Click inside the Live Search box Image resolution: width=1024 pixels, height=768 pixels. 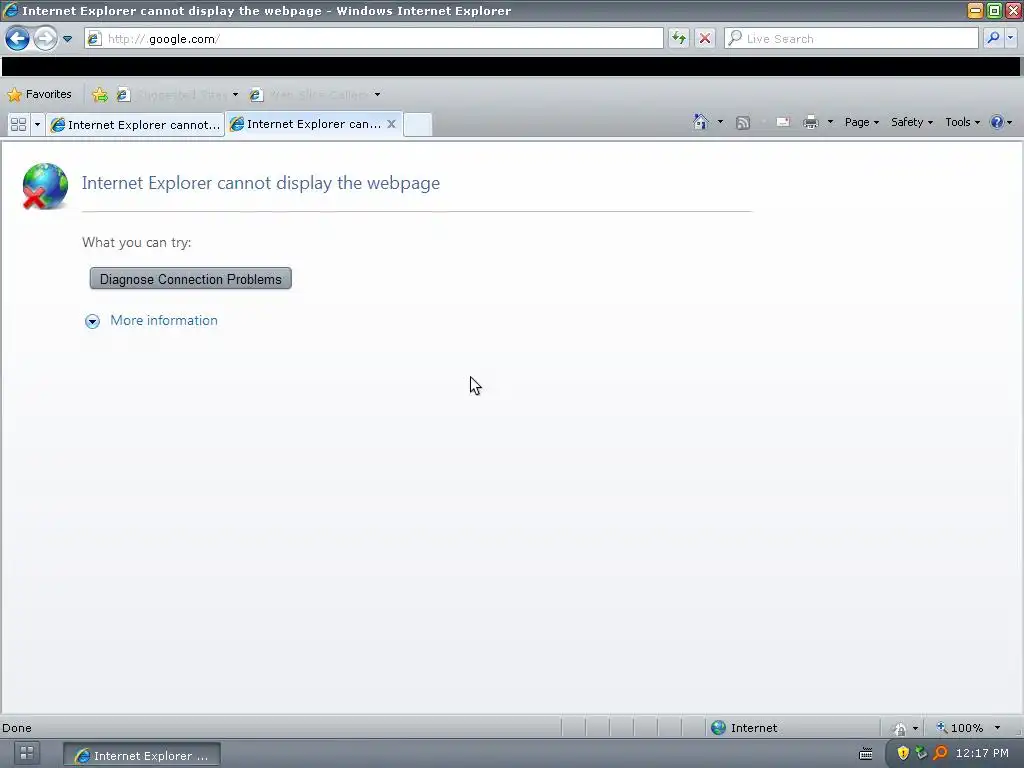(851, 39)
